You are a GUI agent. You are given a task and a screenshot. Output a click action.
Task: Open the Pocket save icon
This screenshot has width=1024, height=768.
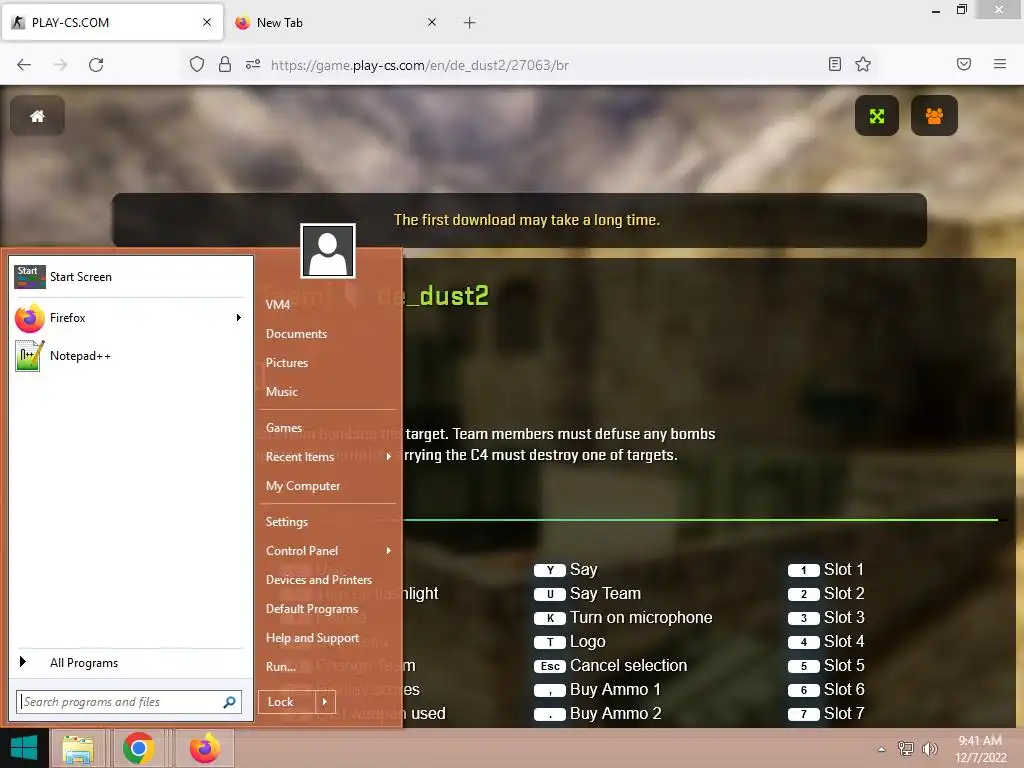tap(964, 64)
